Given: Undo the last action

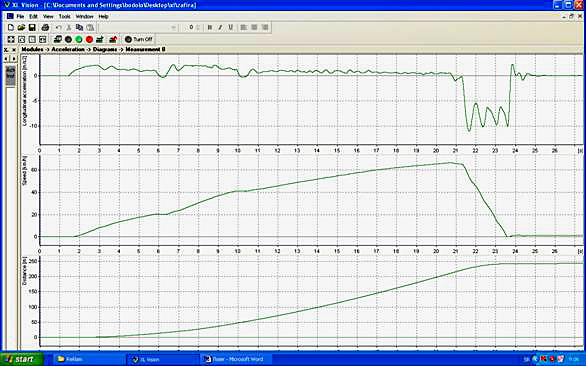Looking at the screenshot, I should (59, 27).
